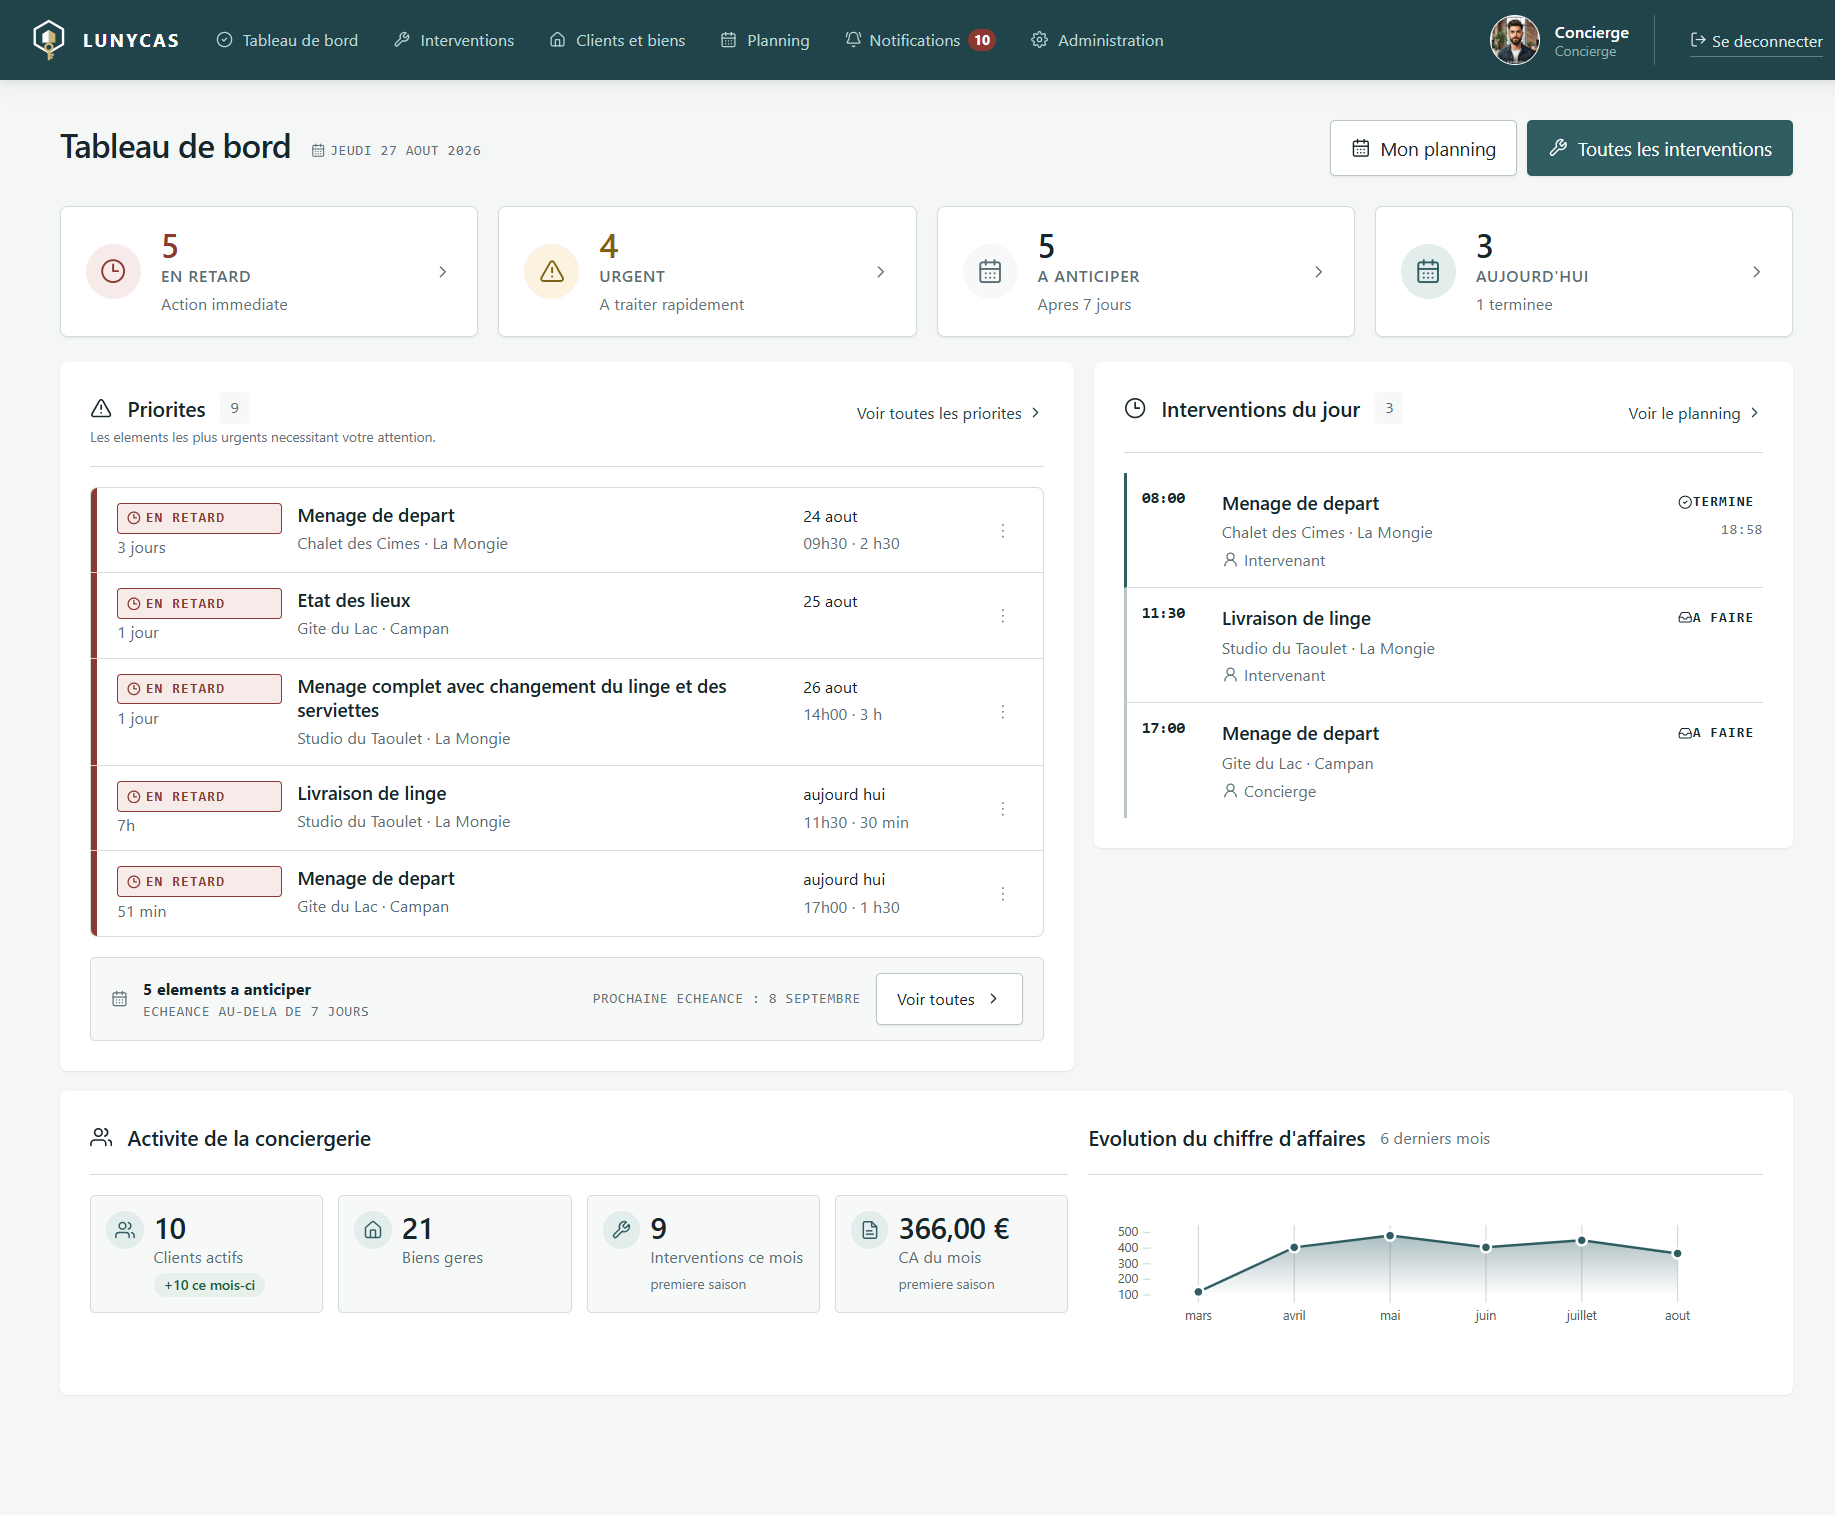Click the calendar icon on A anticiper card
Viewport: 1835px width, 1515px height.
coord(990,271)
